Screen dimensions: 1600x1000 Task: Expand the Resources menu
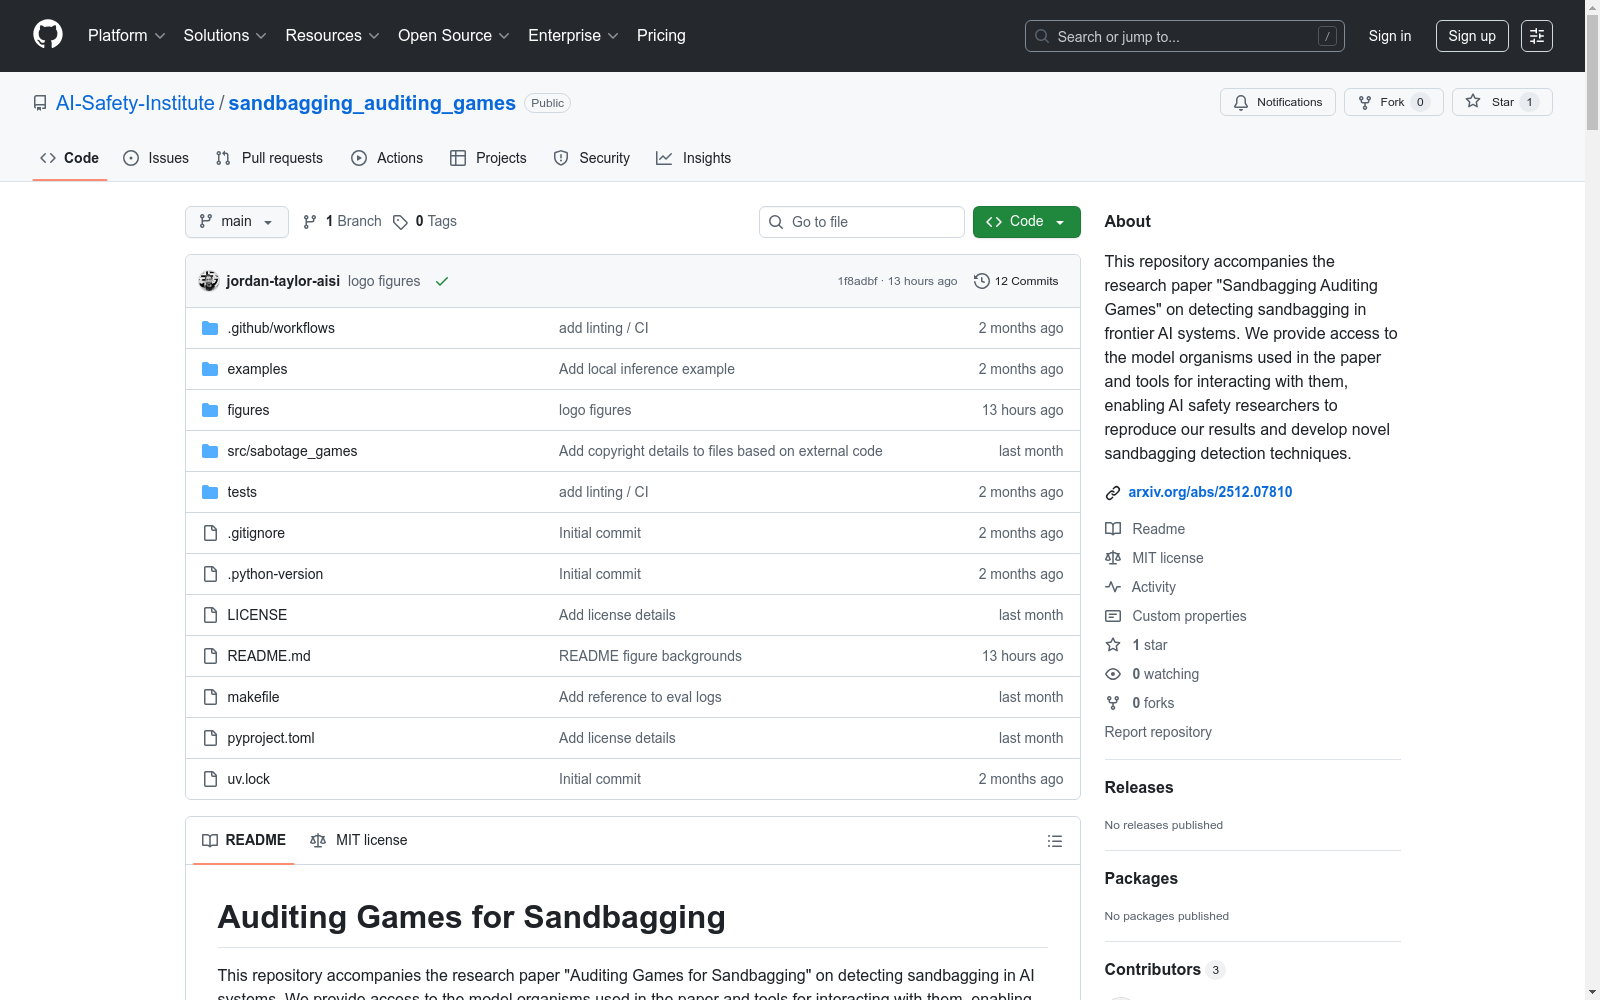(x=332, y=36)
